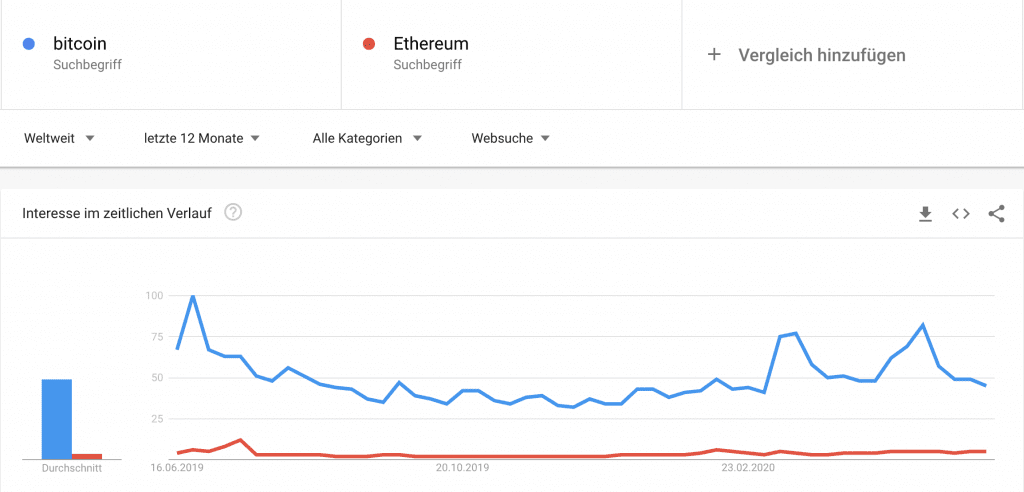1024x492 pixels.
Task: Download the interest over time chart data
Action: tap(925, 213)
